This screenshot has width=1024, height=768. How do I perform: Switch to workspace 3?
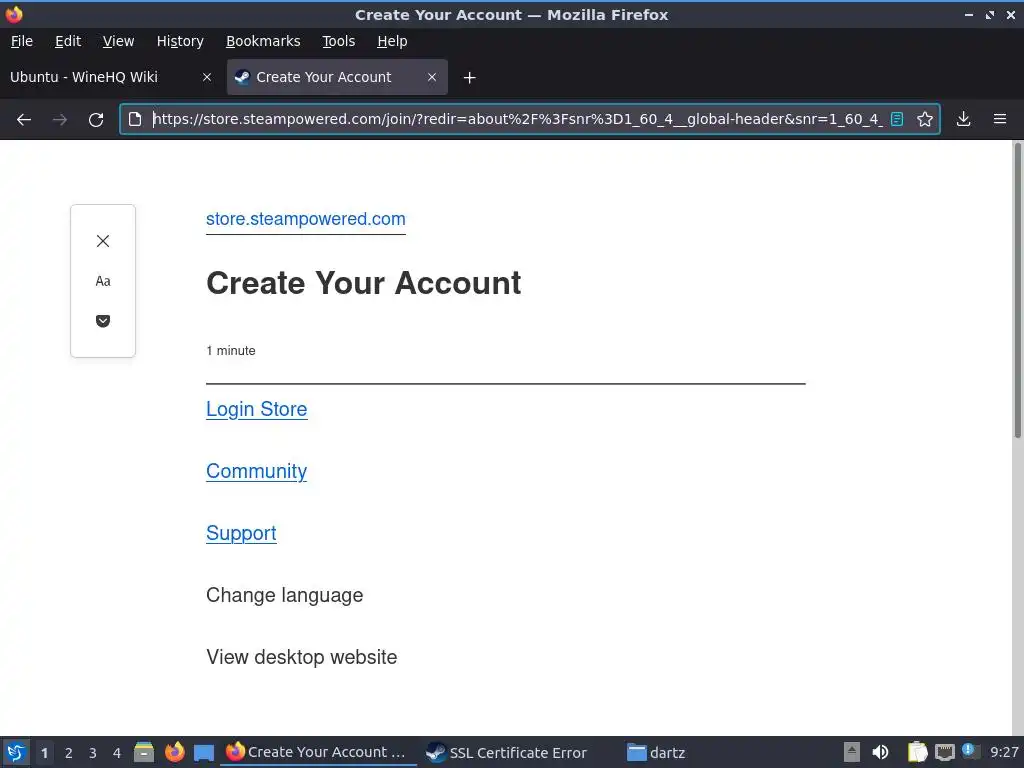[93, 753]
